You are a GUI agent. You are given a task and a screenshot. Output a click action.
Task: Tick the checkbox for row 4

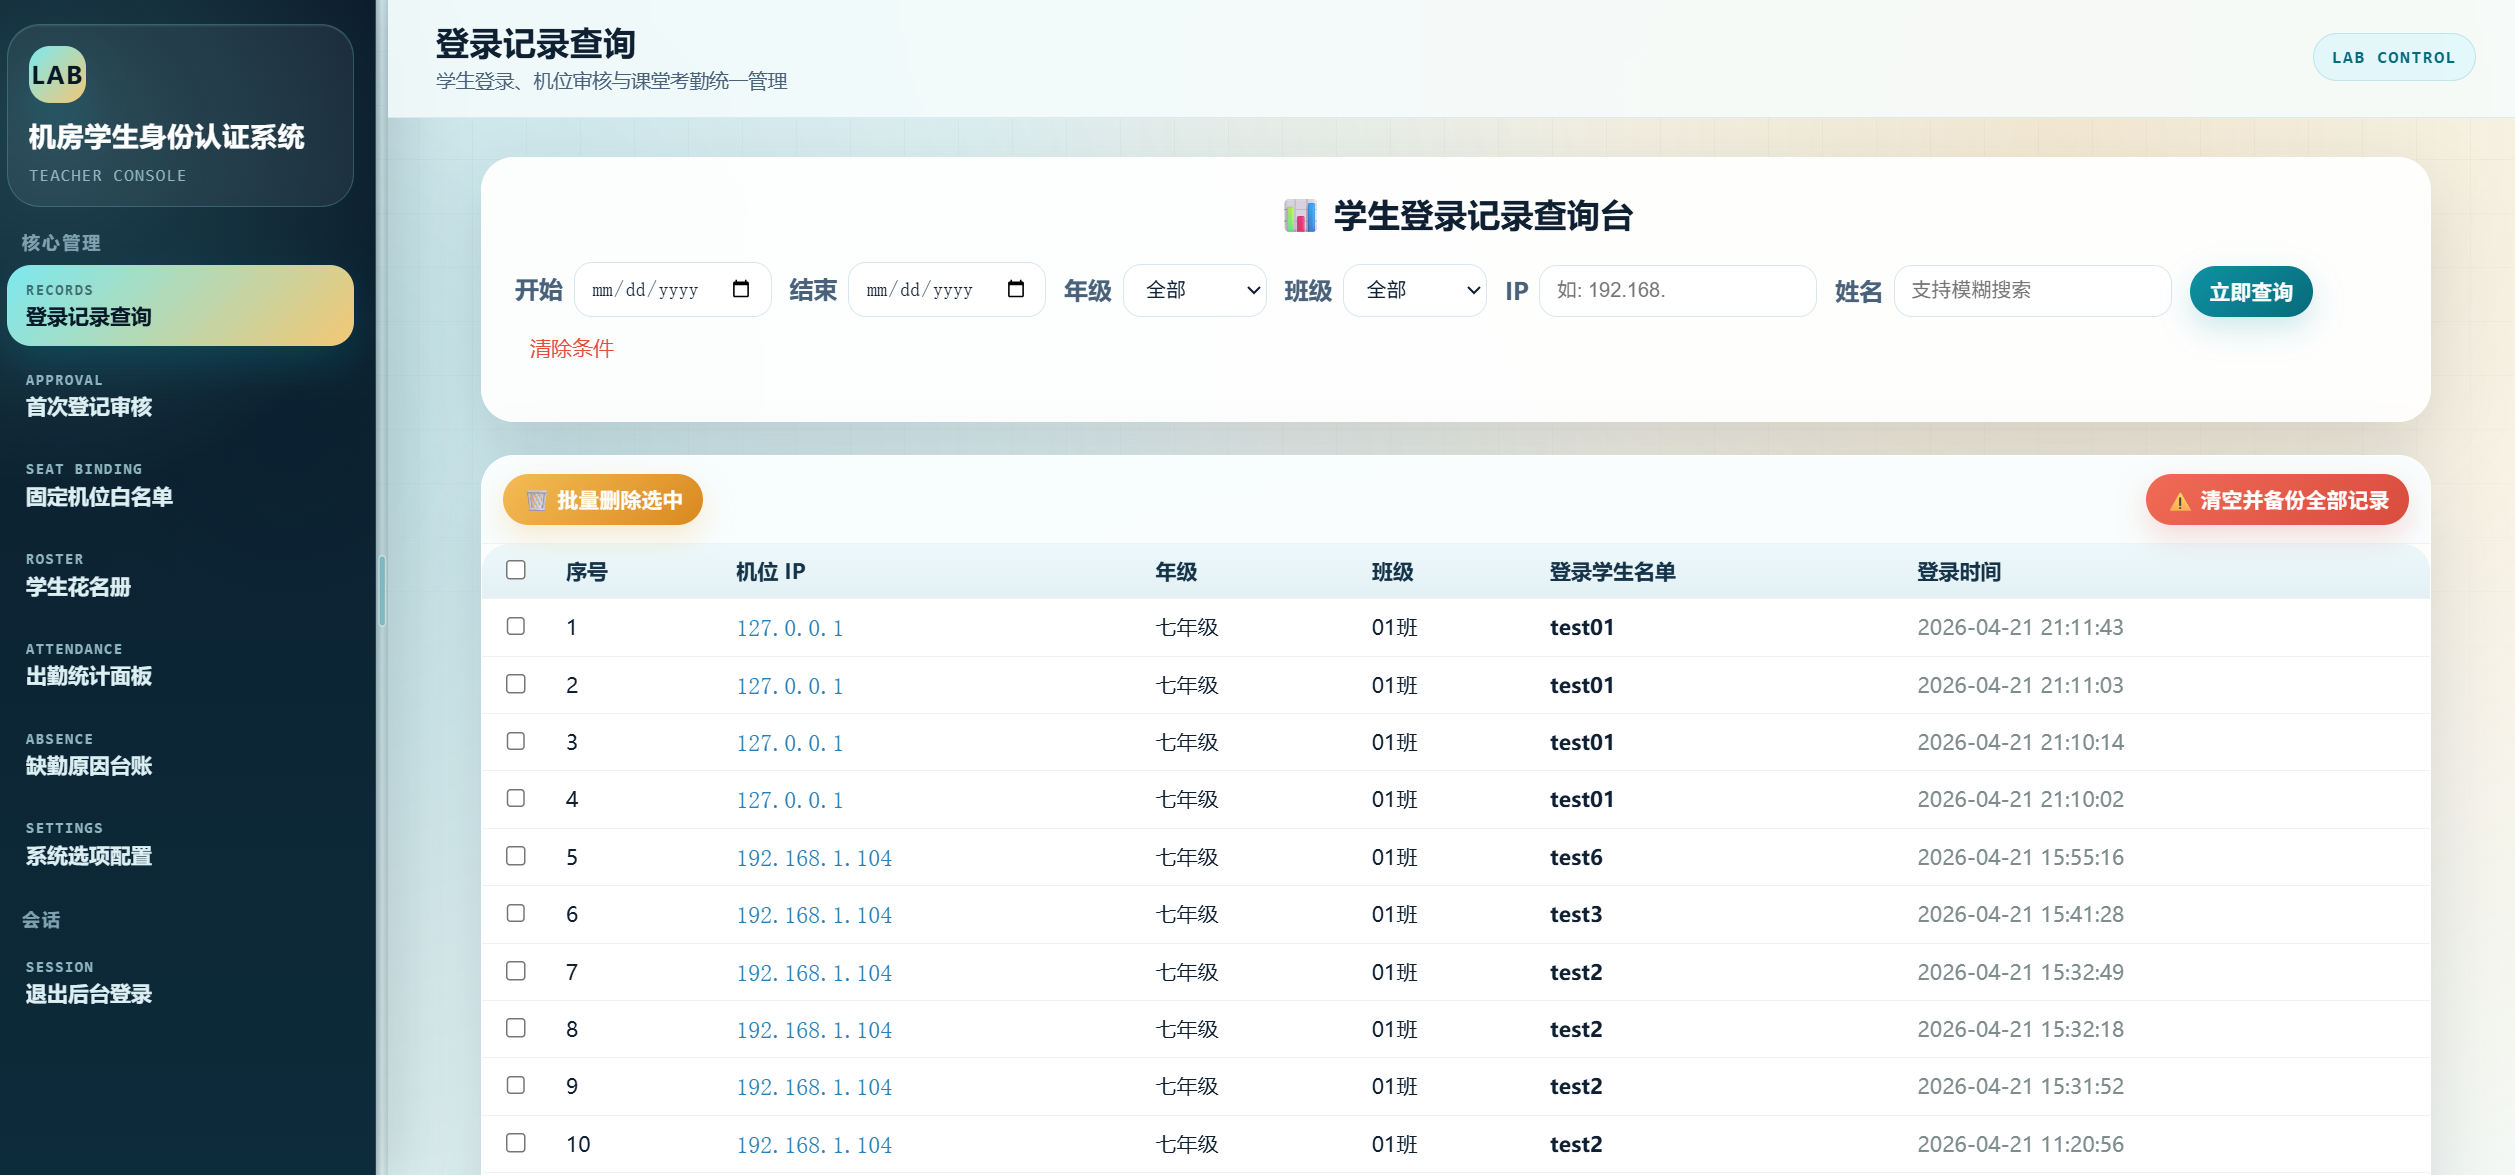click(516, 798)
